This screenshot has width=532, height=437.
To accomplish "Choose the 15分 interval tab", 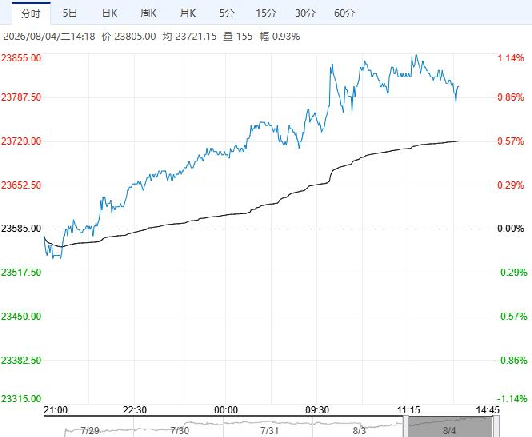I will pyautogui.click(x=266, y=13).
